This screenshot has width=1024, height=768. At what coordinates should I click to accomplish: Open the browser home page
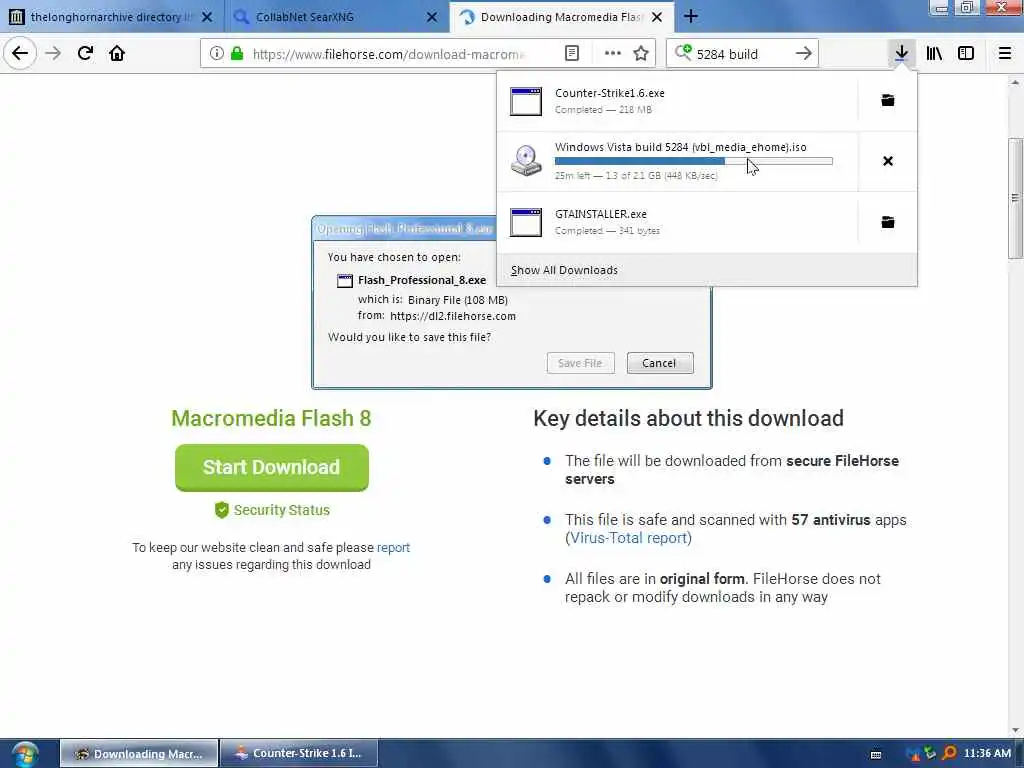click(117, 53)
